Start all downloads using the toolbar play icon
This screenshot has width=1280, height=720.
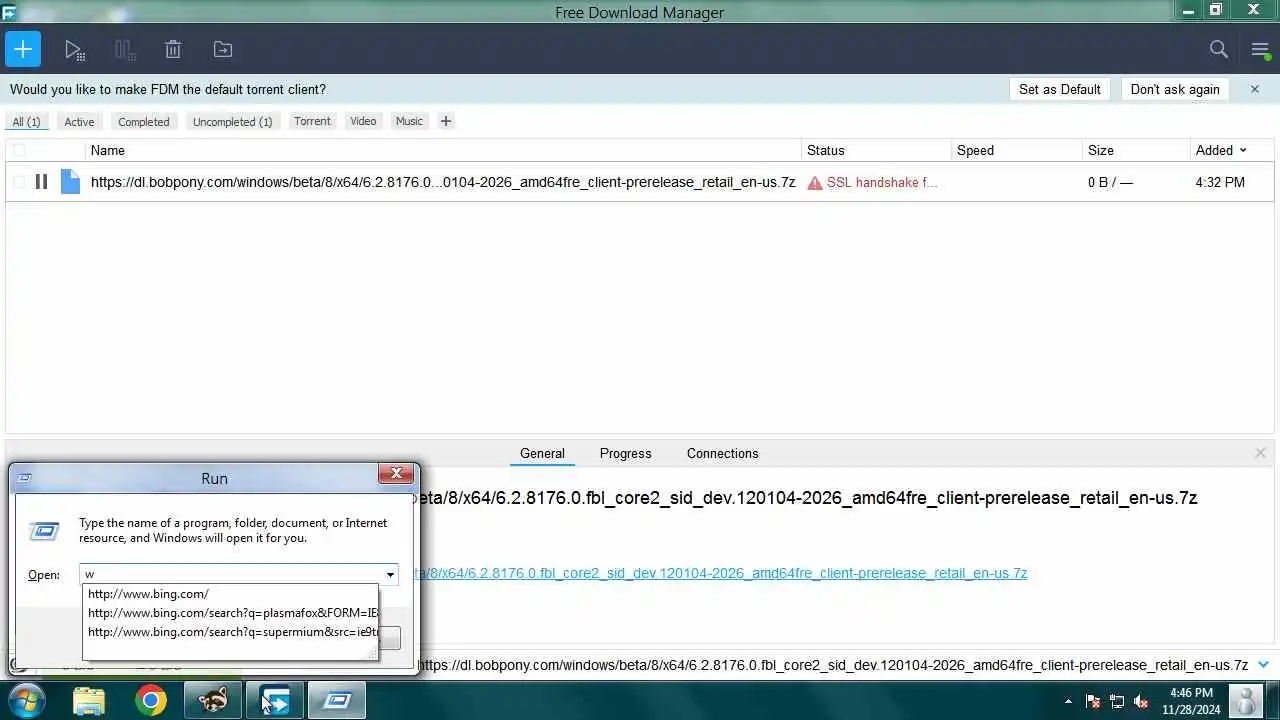click(x=74, y=49)
